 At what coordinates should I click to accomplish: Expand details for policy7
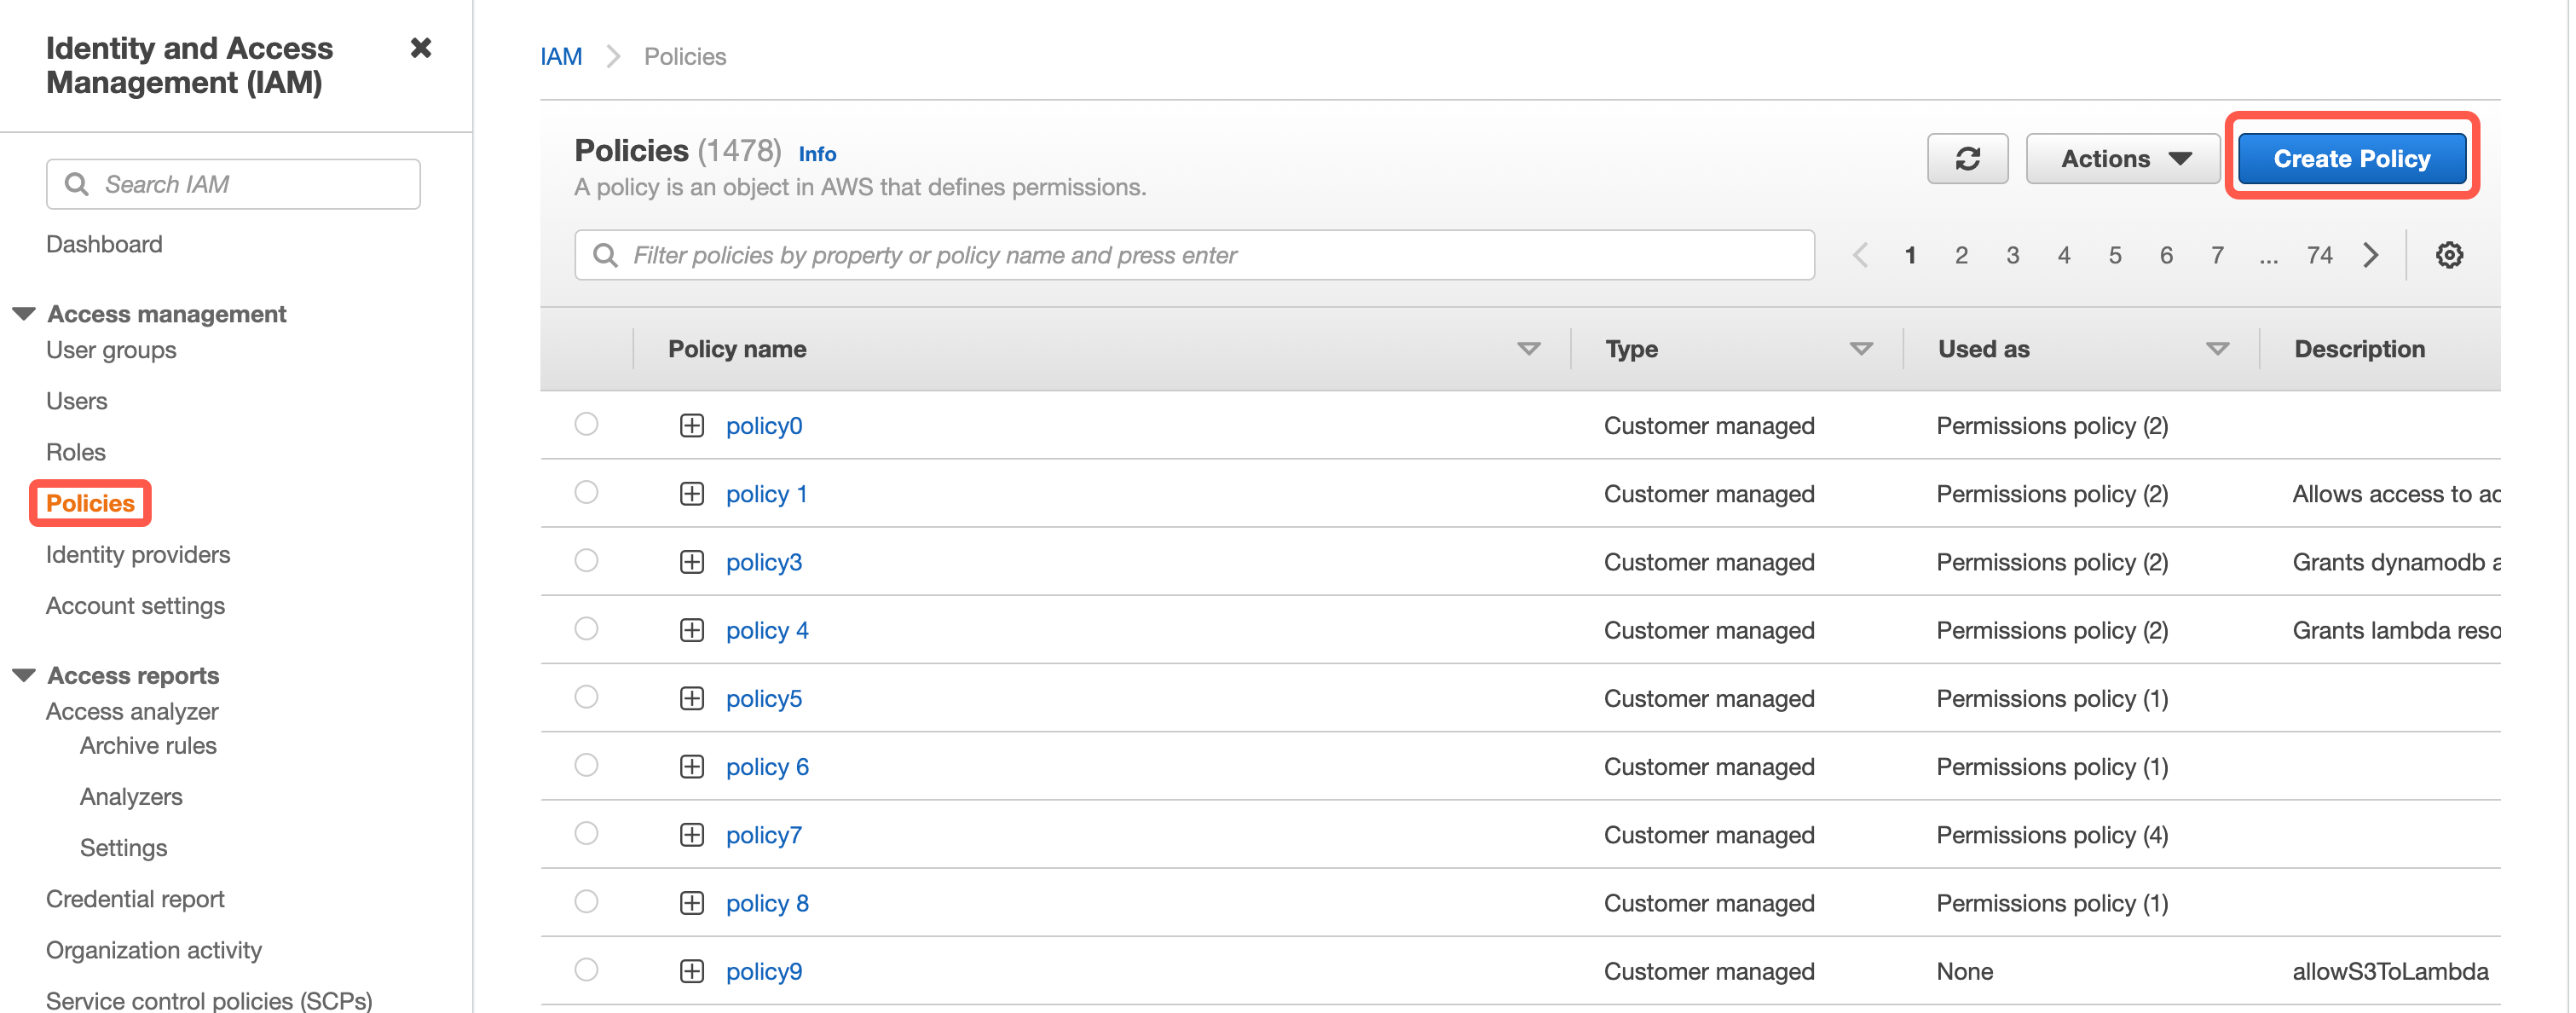pos(692,835)
